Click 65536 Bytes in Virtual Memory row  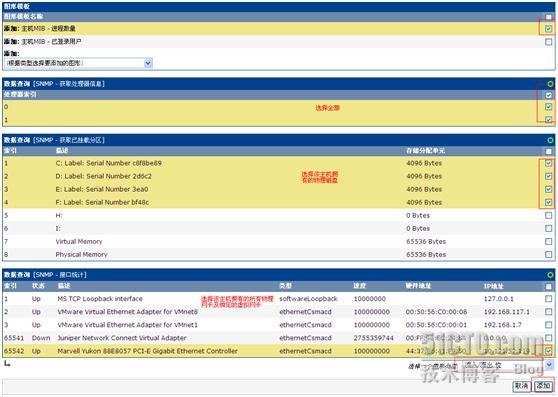(426, 242)
